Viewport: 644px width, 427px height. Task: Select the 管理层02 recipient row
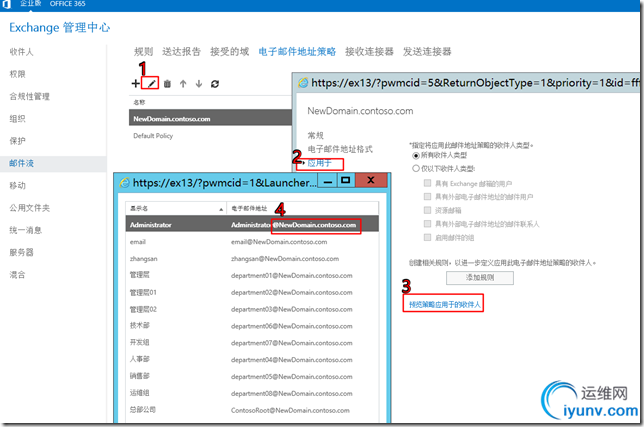[252, 309]
